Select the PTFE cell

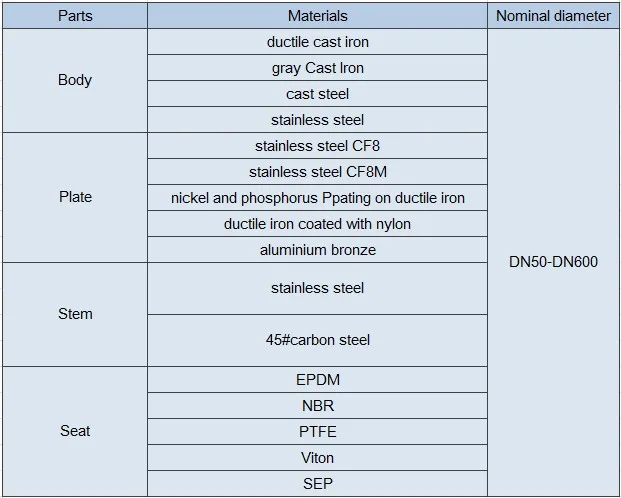[317, 432]
